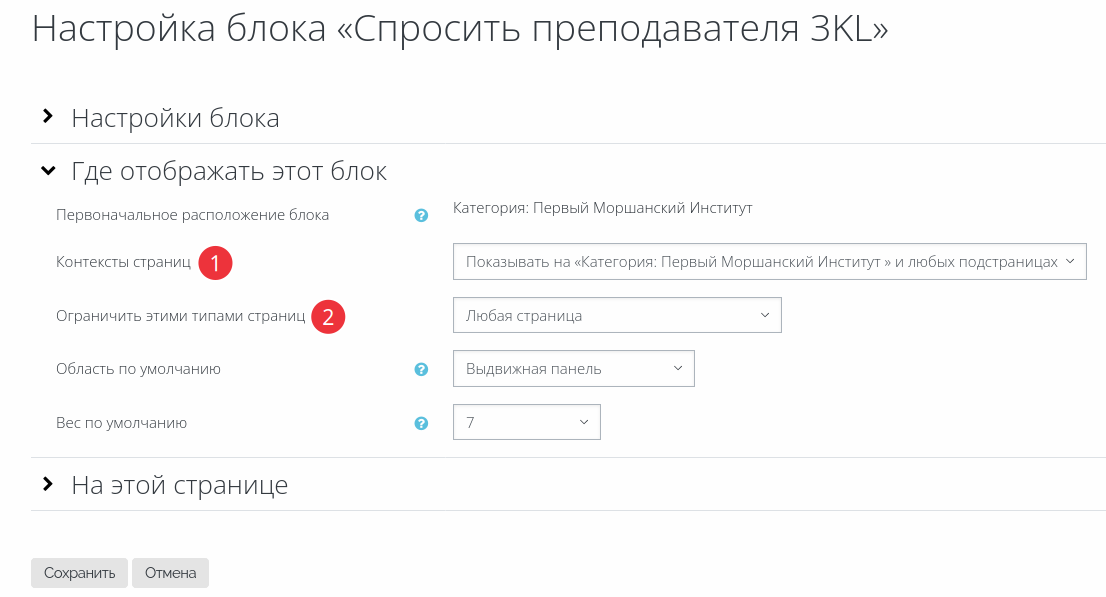The image size is (1106, 597).
Task: Click the На этой странице section heading
Action: click(180, 486)
